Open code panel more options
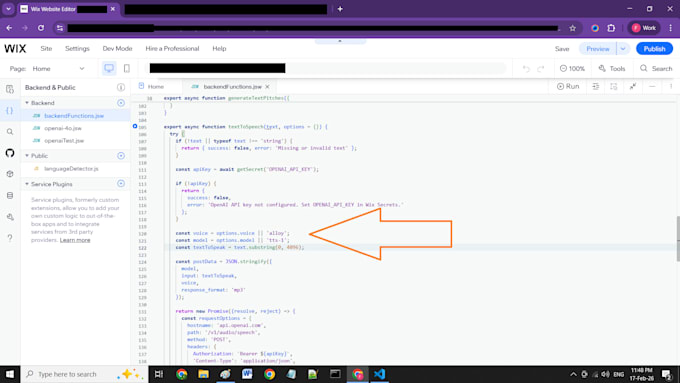 [670, 86]
